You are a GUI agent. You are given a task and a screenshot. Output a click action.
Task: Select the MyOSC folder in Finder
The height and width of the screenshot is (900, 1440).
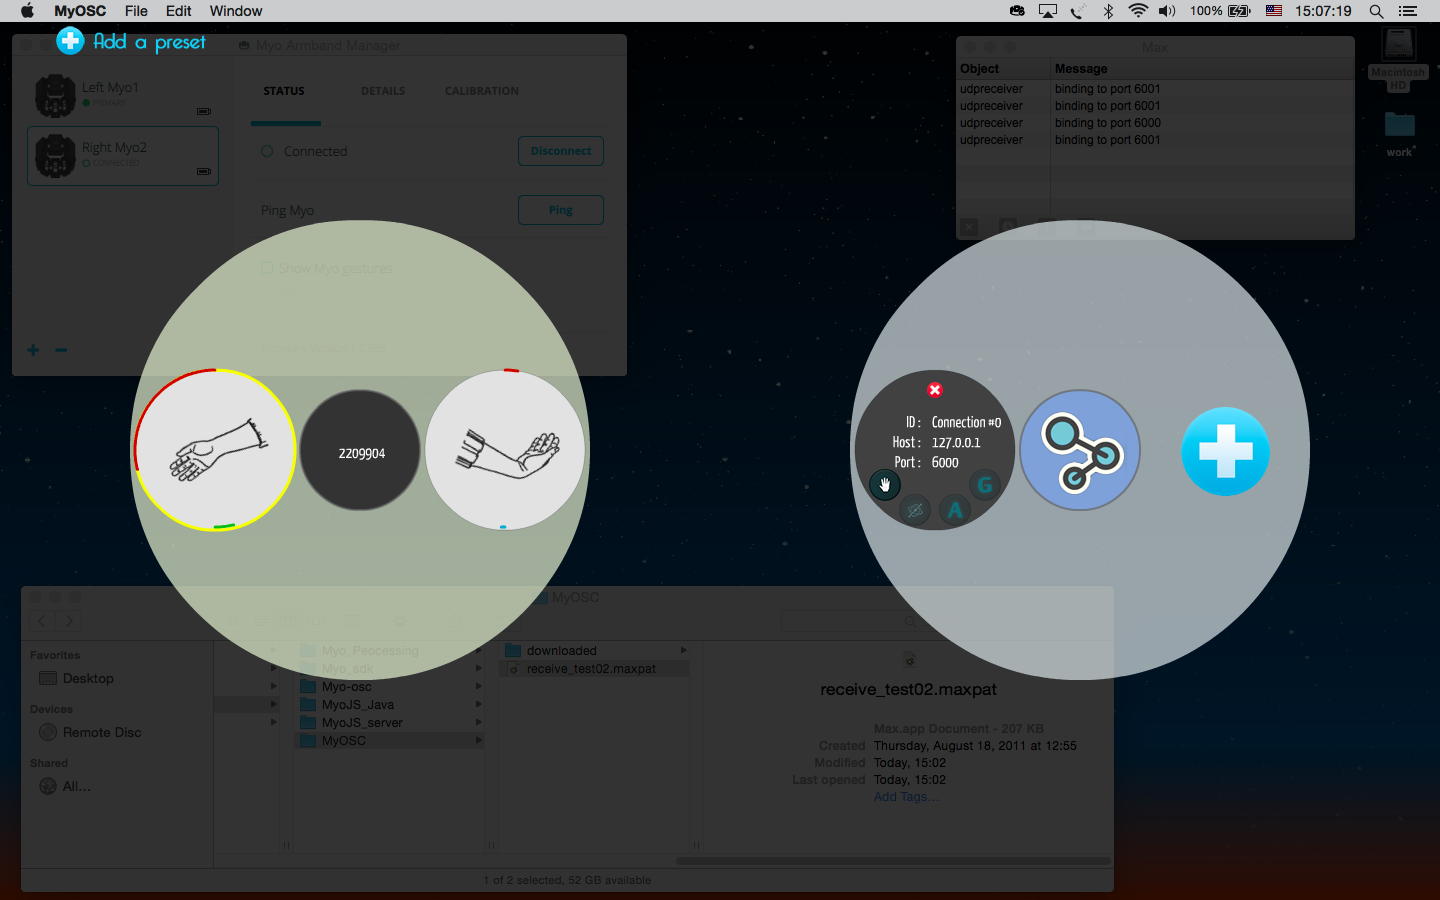[389, 741]
